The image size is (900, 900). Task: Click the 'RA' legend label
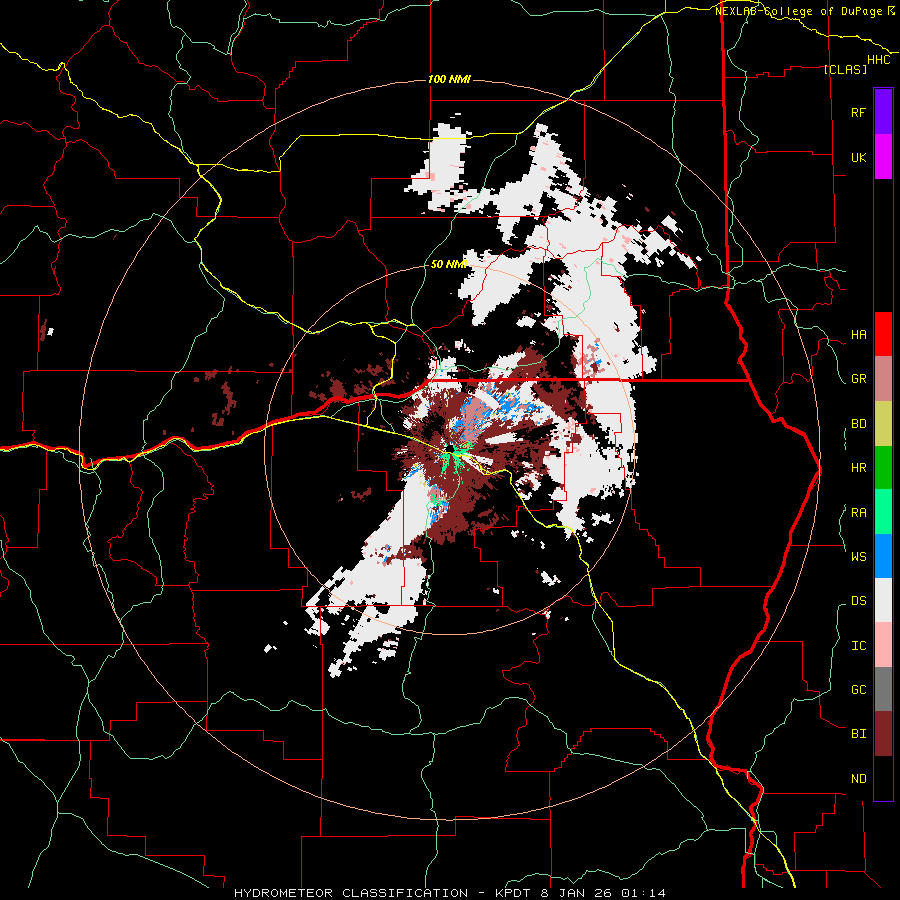[x=858, y=513]
